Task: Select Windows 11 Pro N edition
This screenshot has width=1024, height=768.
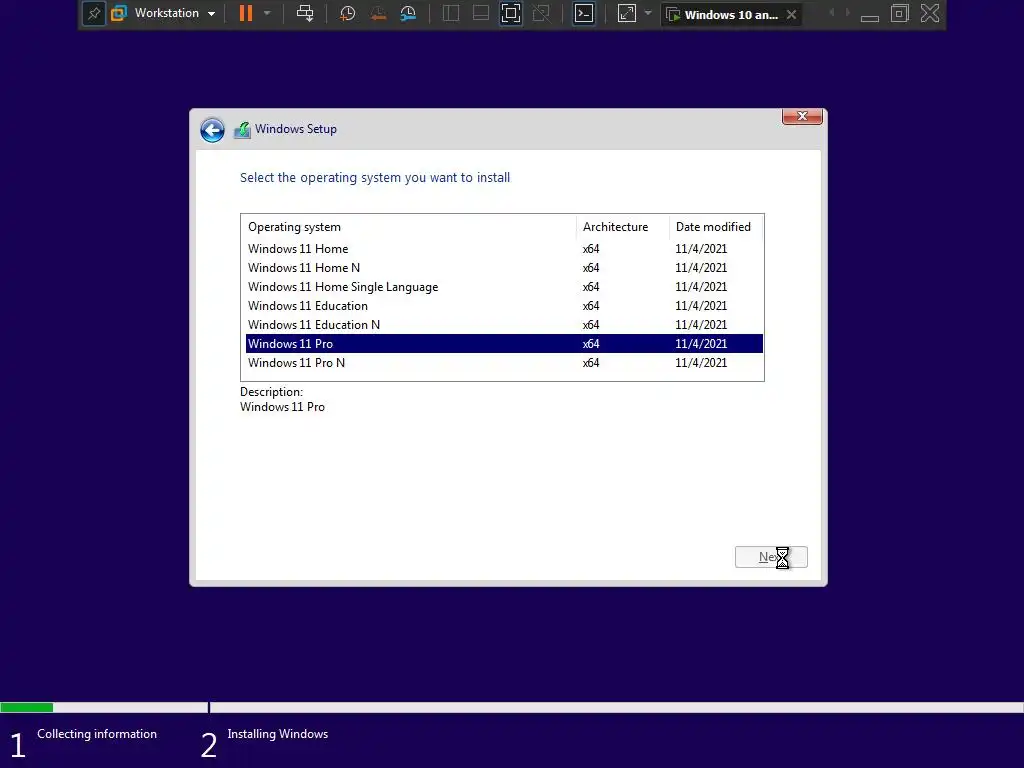Action: click(x=504, y=362)
